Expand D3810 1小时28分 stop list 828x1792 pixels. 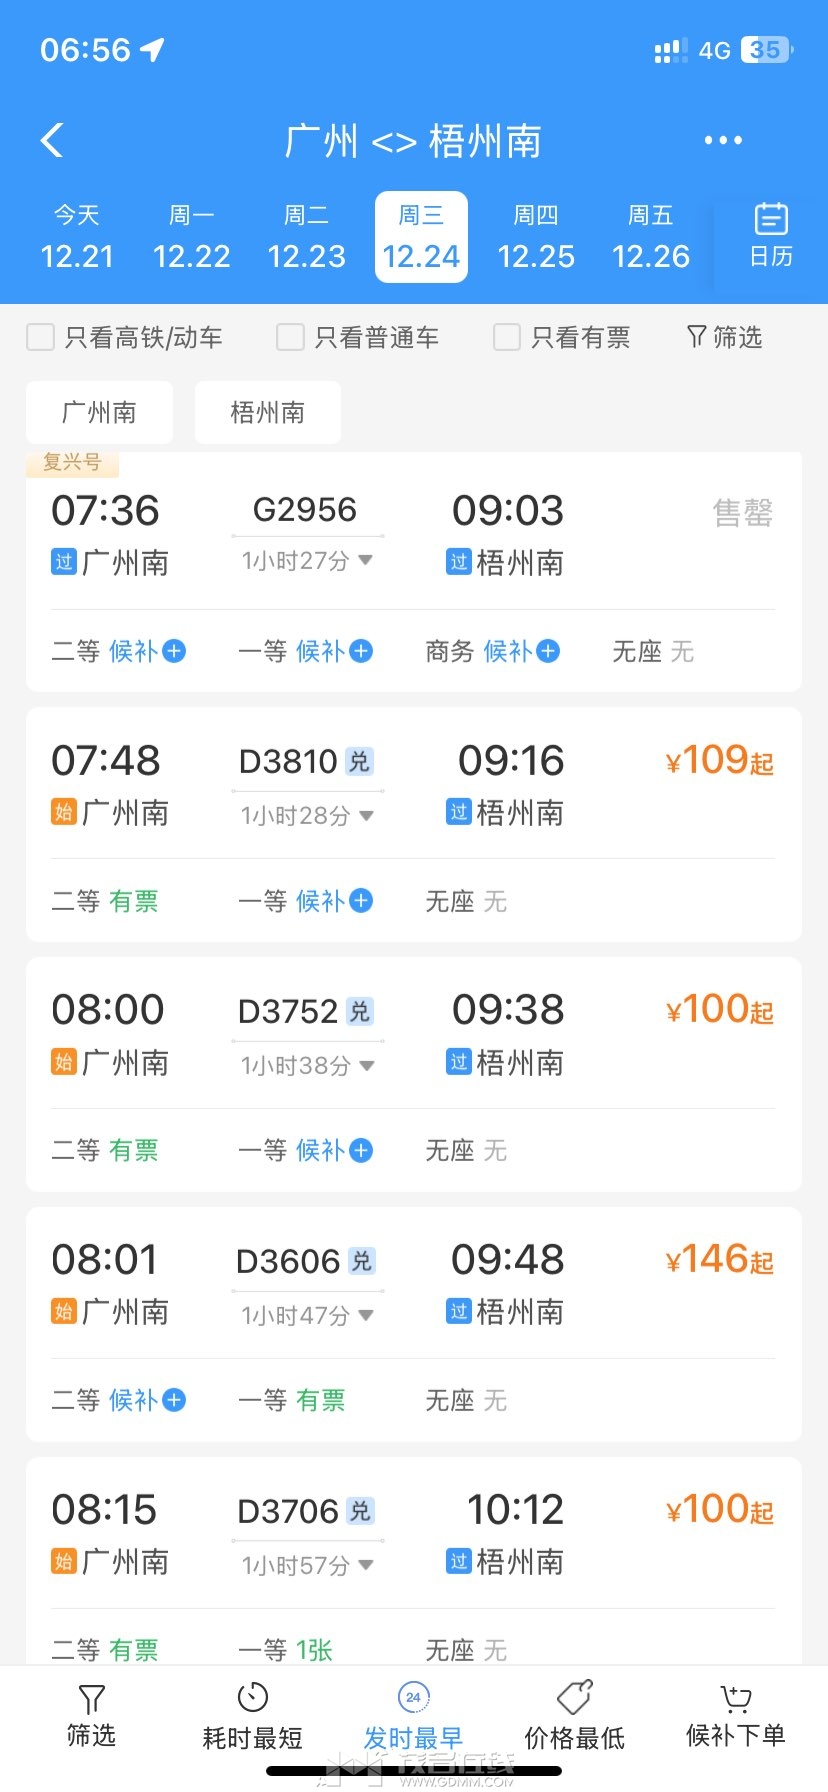(x=366, y=816)
